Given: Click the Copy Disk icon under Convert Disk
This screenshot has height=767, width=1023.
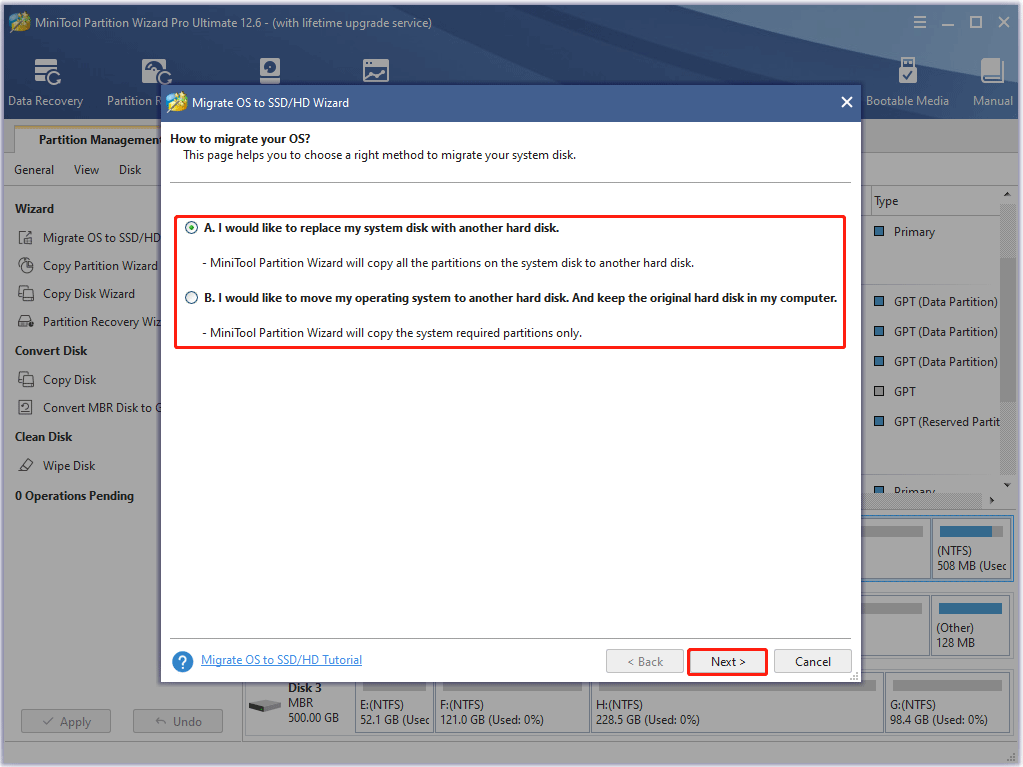Looking at the screenshot, I should (25, 379).
